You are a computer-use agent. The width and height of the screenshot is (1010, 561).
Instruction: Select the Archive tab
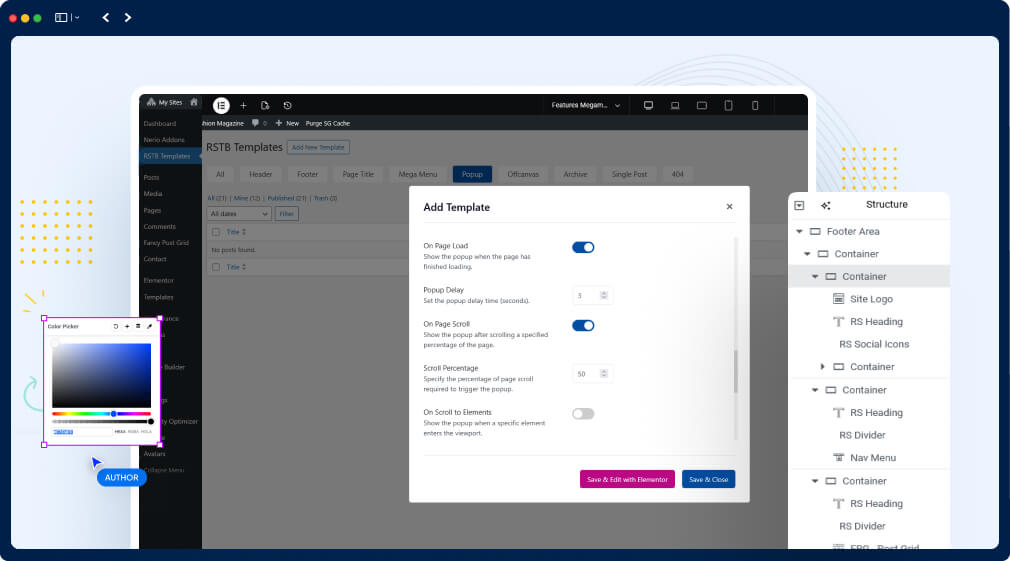(575, 175)
